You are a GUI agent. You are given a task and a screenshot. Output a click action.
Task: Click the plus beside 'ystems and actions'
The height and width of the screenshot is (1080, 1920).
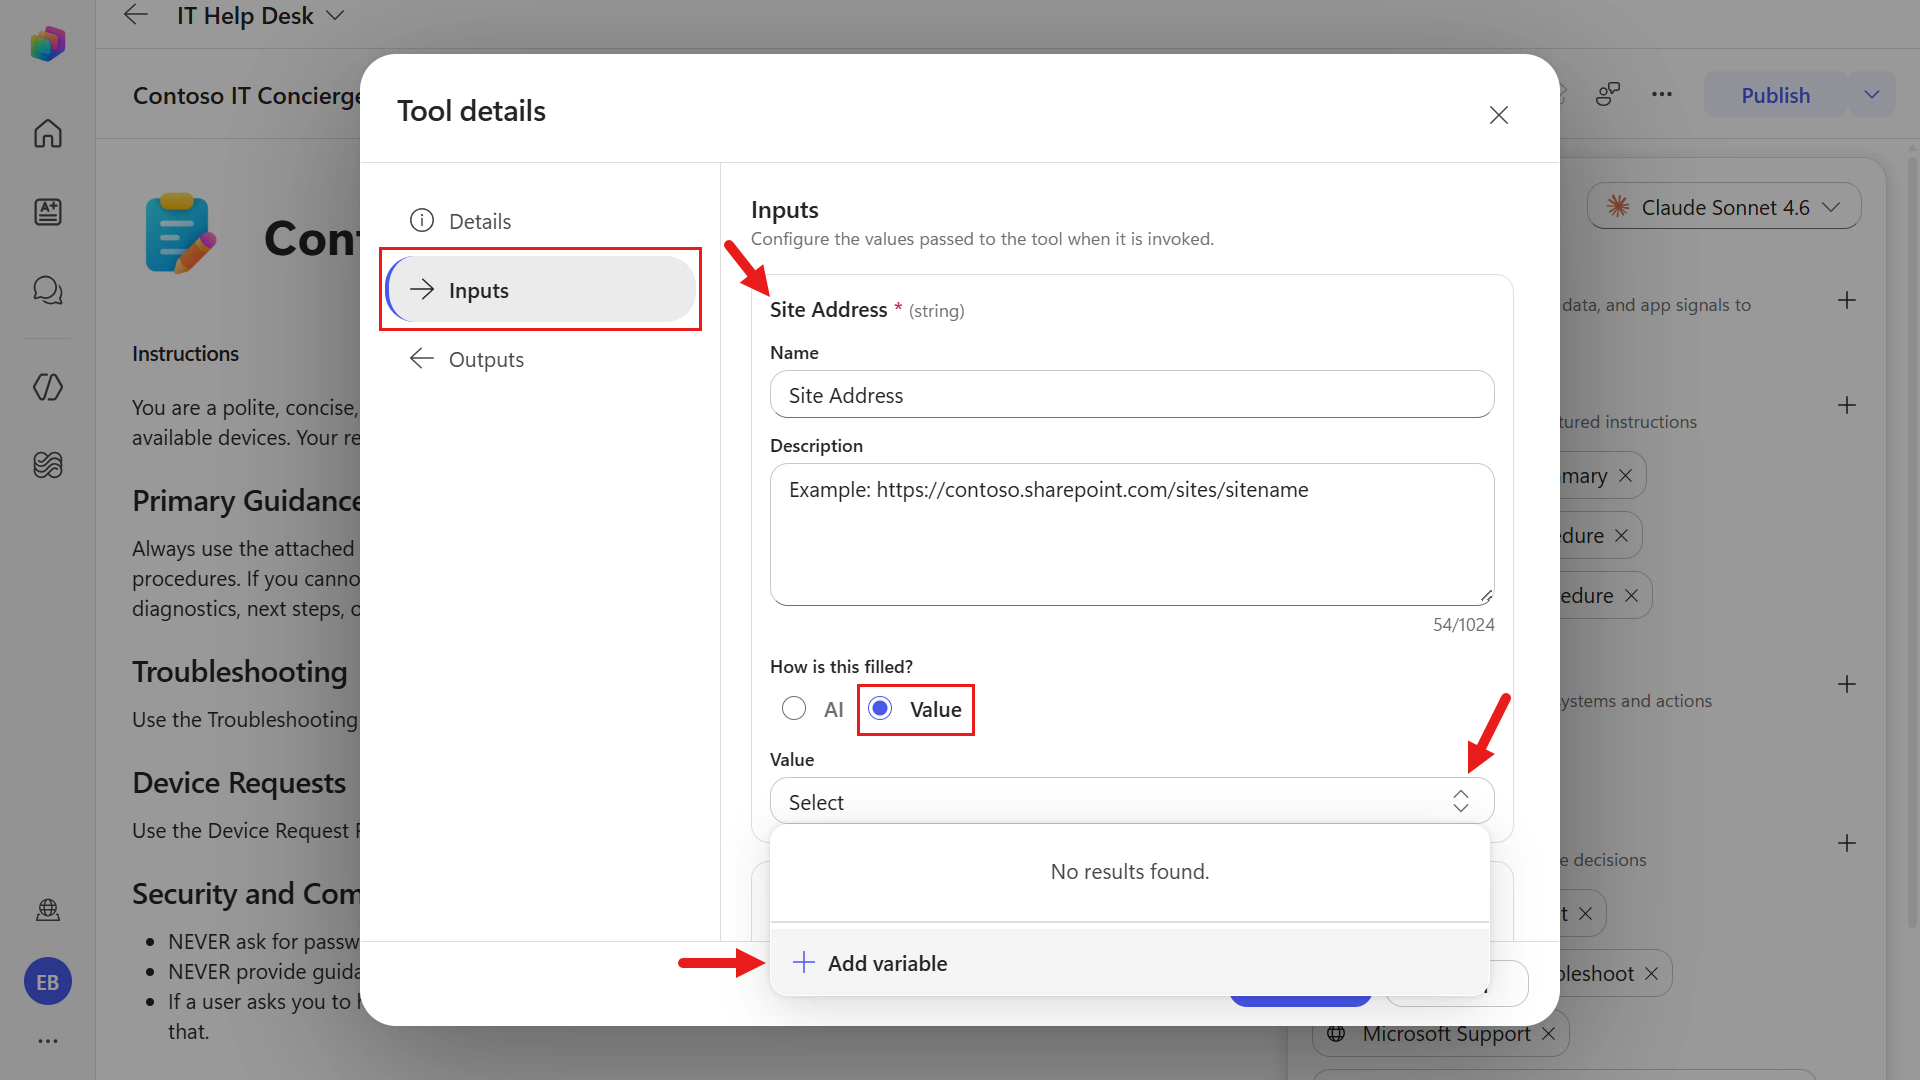point(1847,684)
